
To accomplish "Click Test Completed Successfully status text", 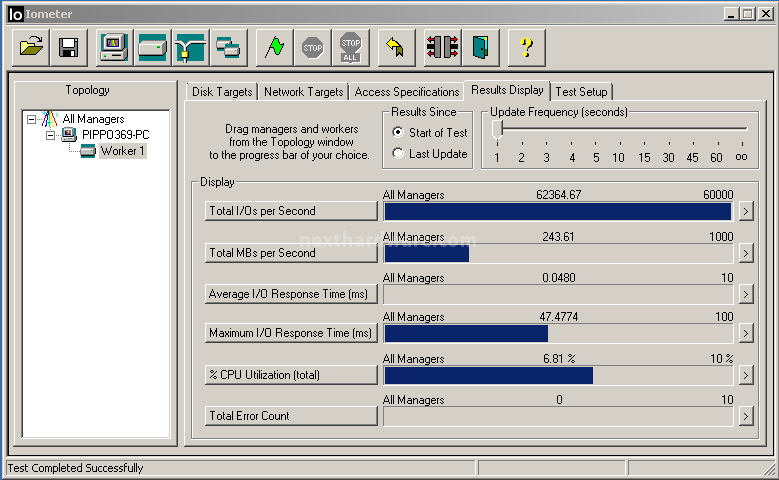I will tap(75, 468).
